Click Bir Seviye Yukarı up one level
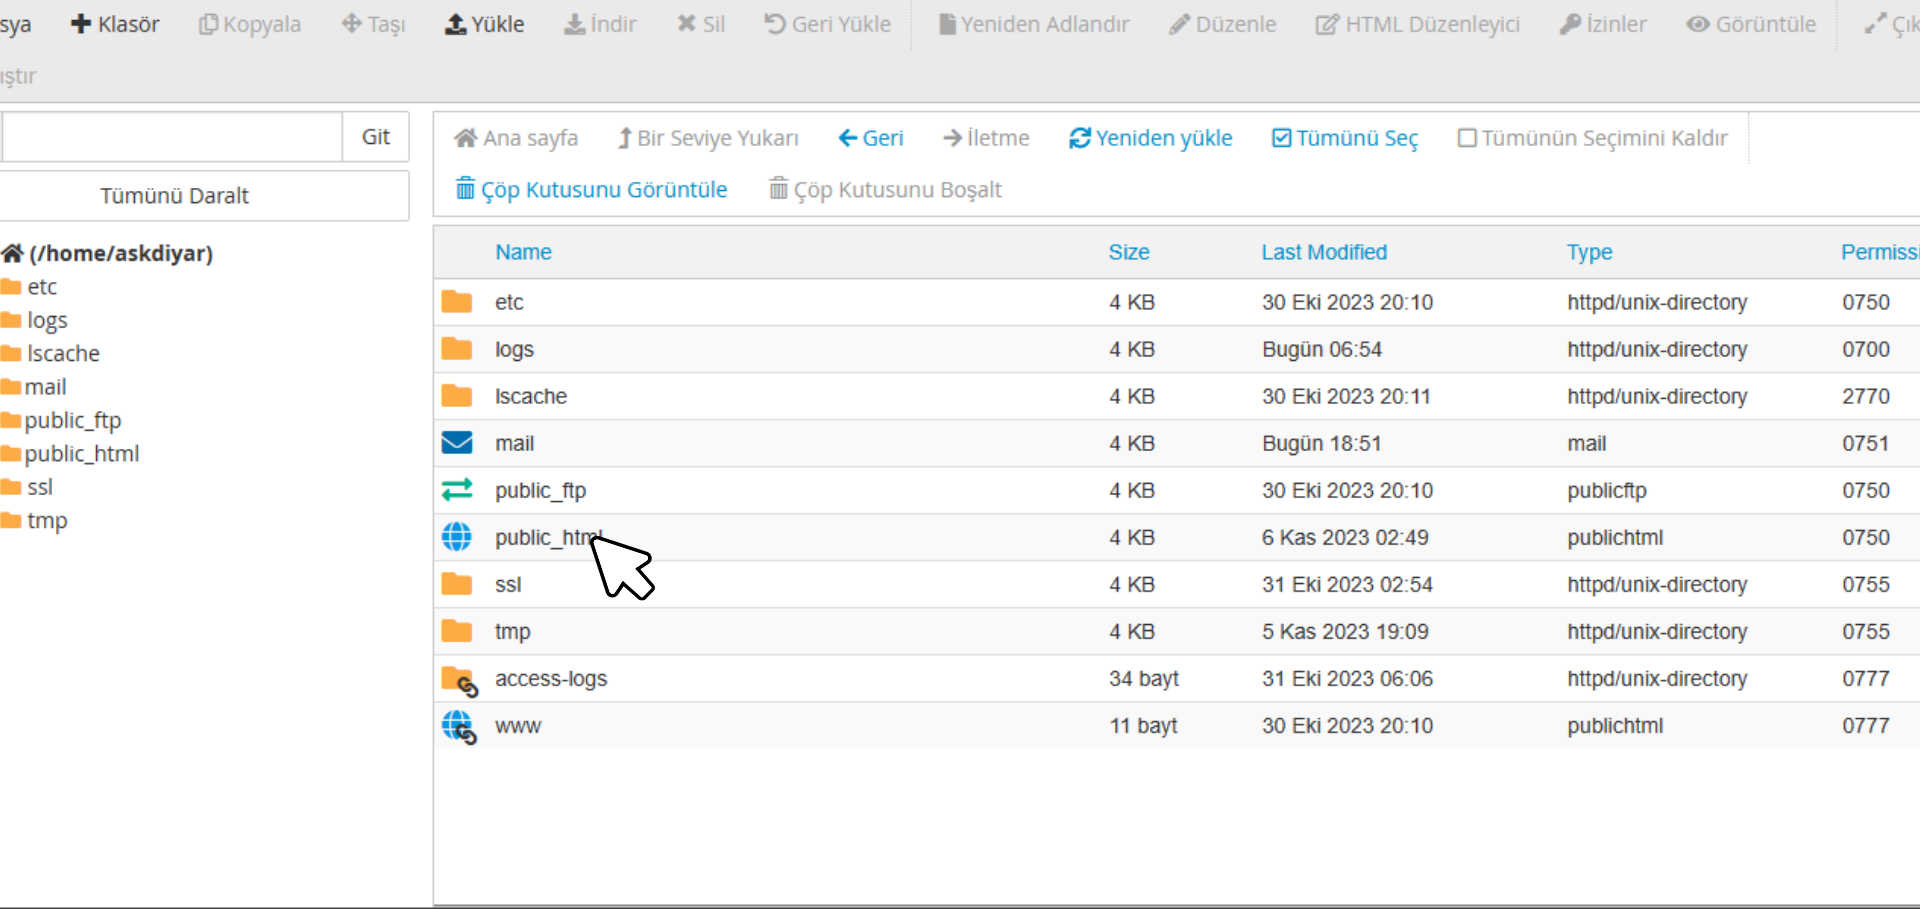The height and width of the screenshot is (909, 1920). pos(708,138)
